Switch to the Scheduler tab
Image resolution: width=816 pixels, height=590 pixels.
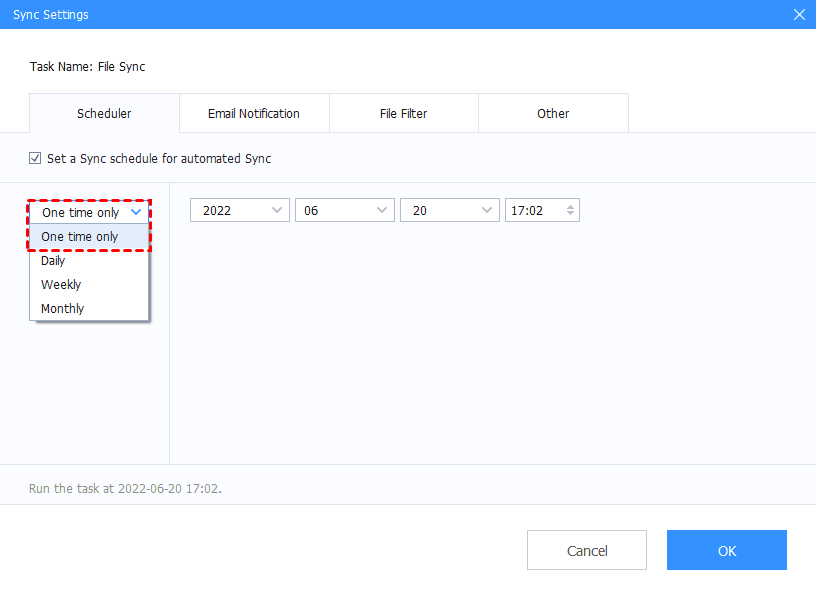pos(104,113)
